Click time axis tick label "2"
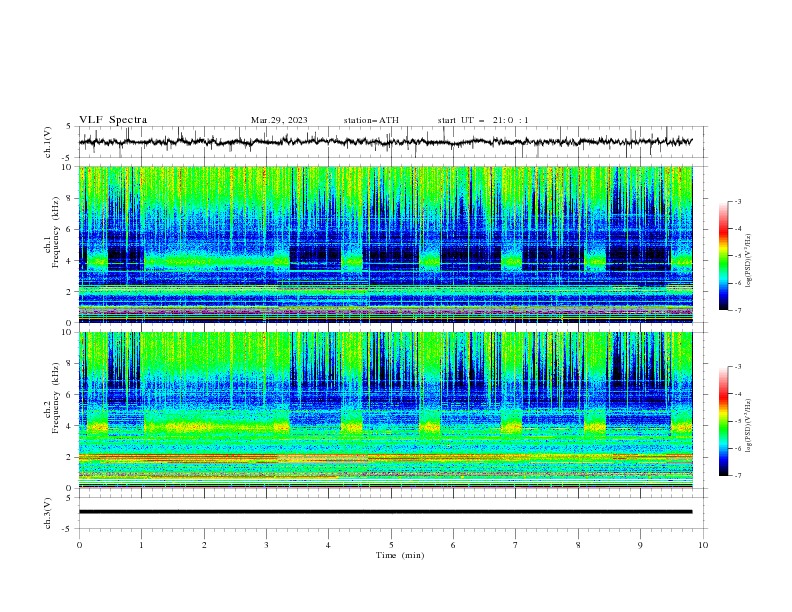The image size is (792, 612). pyautogui.click(x=204, y=545)
